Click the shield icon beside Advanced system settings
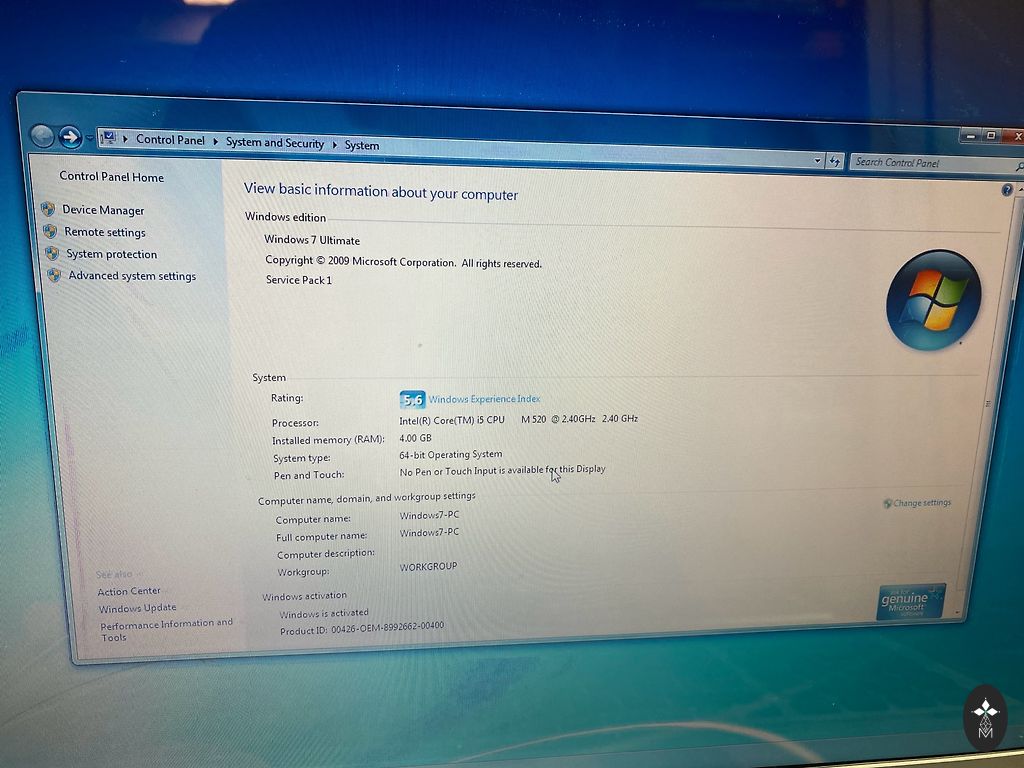Image resolution: width=1024 pixels, height=768 pixels. pos(53,275)
